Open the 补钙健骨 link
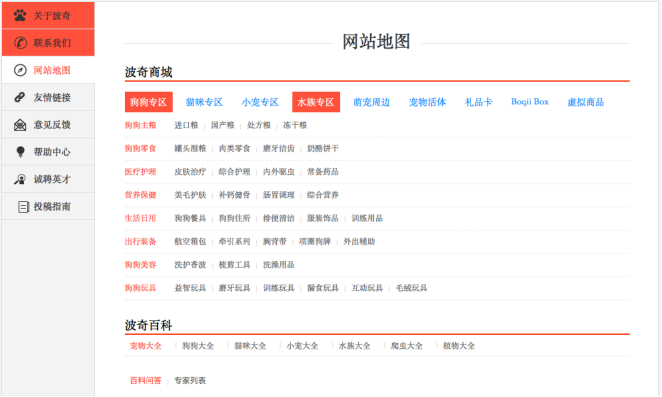Image resolution: width=662 pixels, height=397 pixels. 234,195
